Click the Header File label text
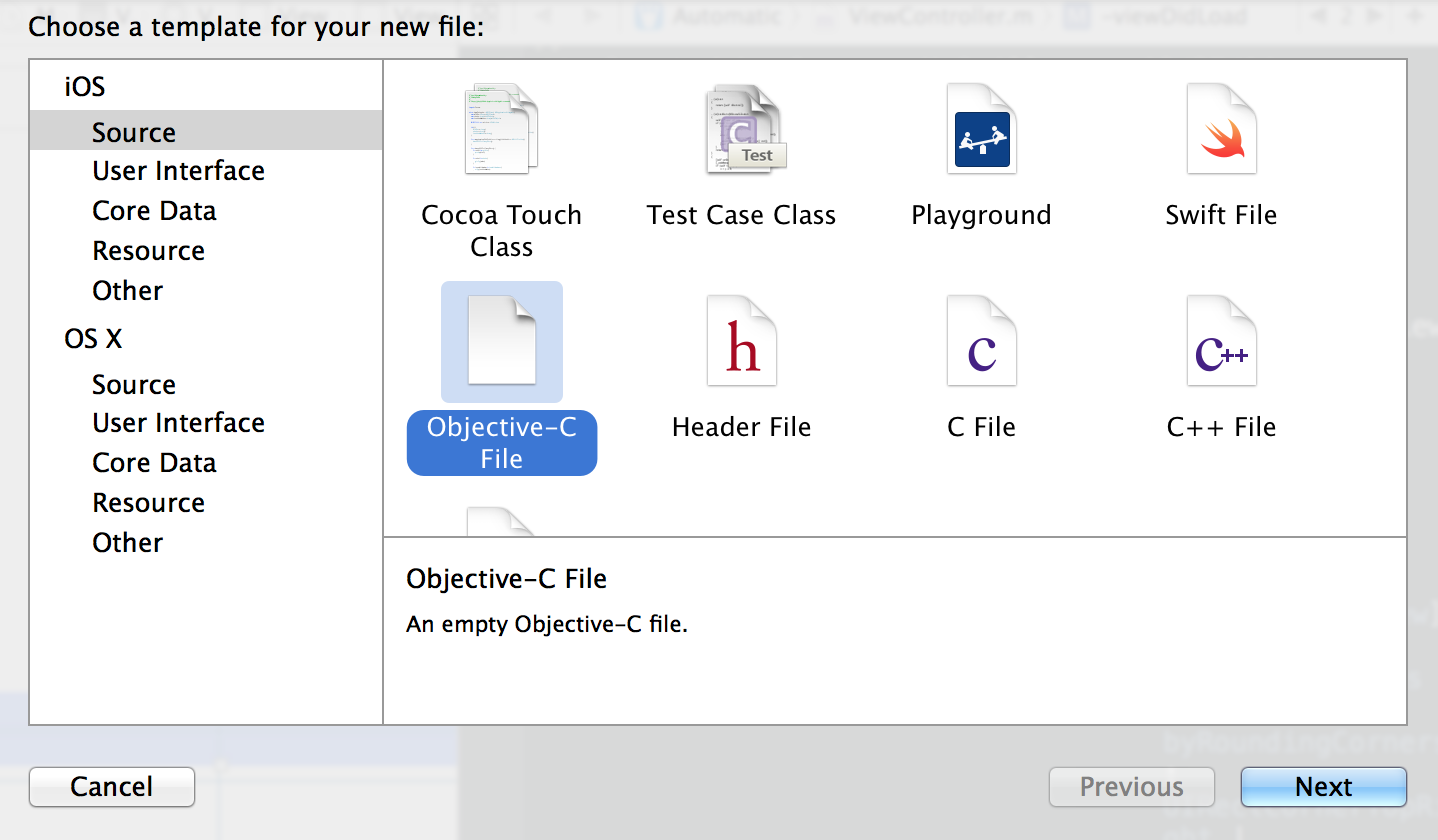Viewport: 1438px width, 840px height. point(742,427)
